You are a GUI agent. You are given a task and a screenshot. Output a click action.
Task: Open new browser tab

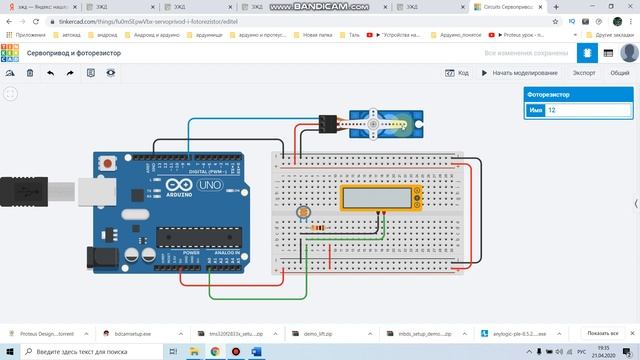tap(556, 7)
